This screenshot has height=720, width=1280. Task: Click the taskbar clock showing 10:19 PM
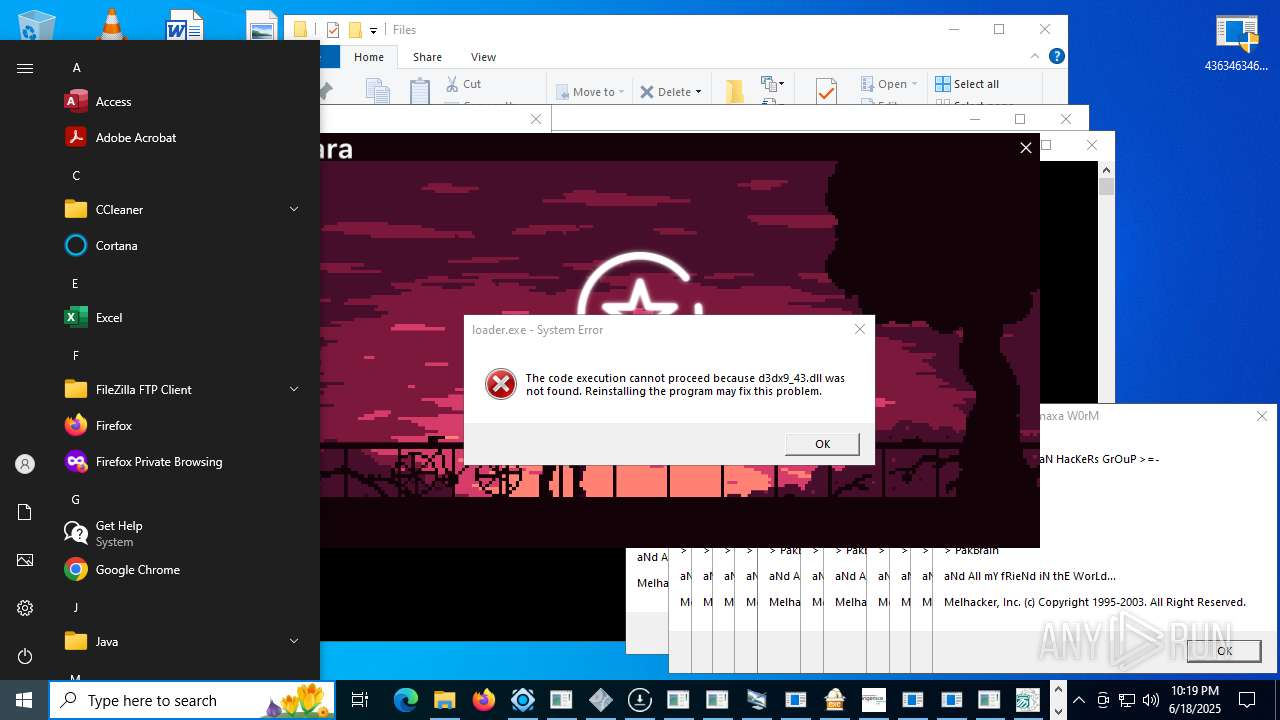[x=1195, y=699]
